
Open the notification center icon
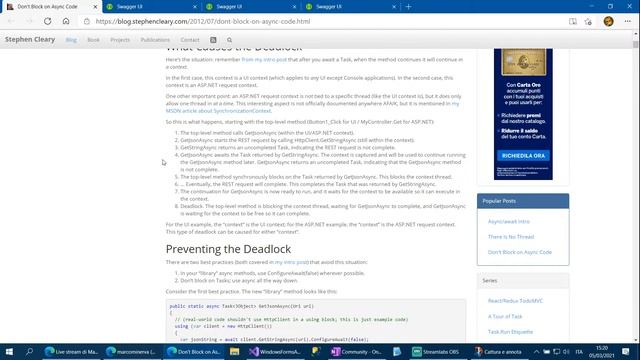pyautogui.click(x=626, y=351)
